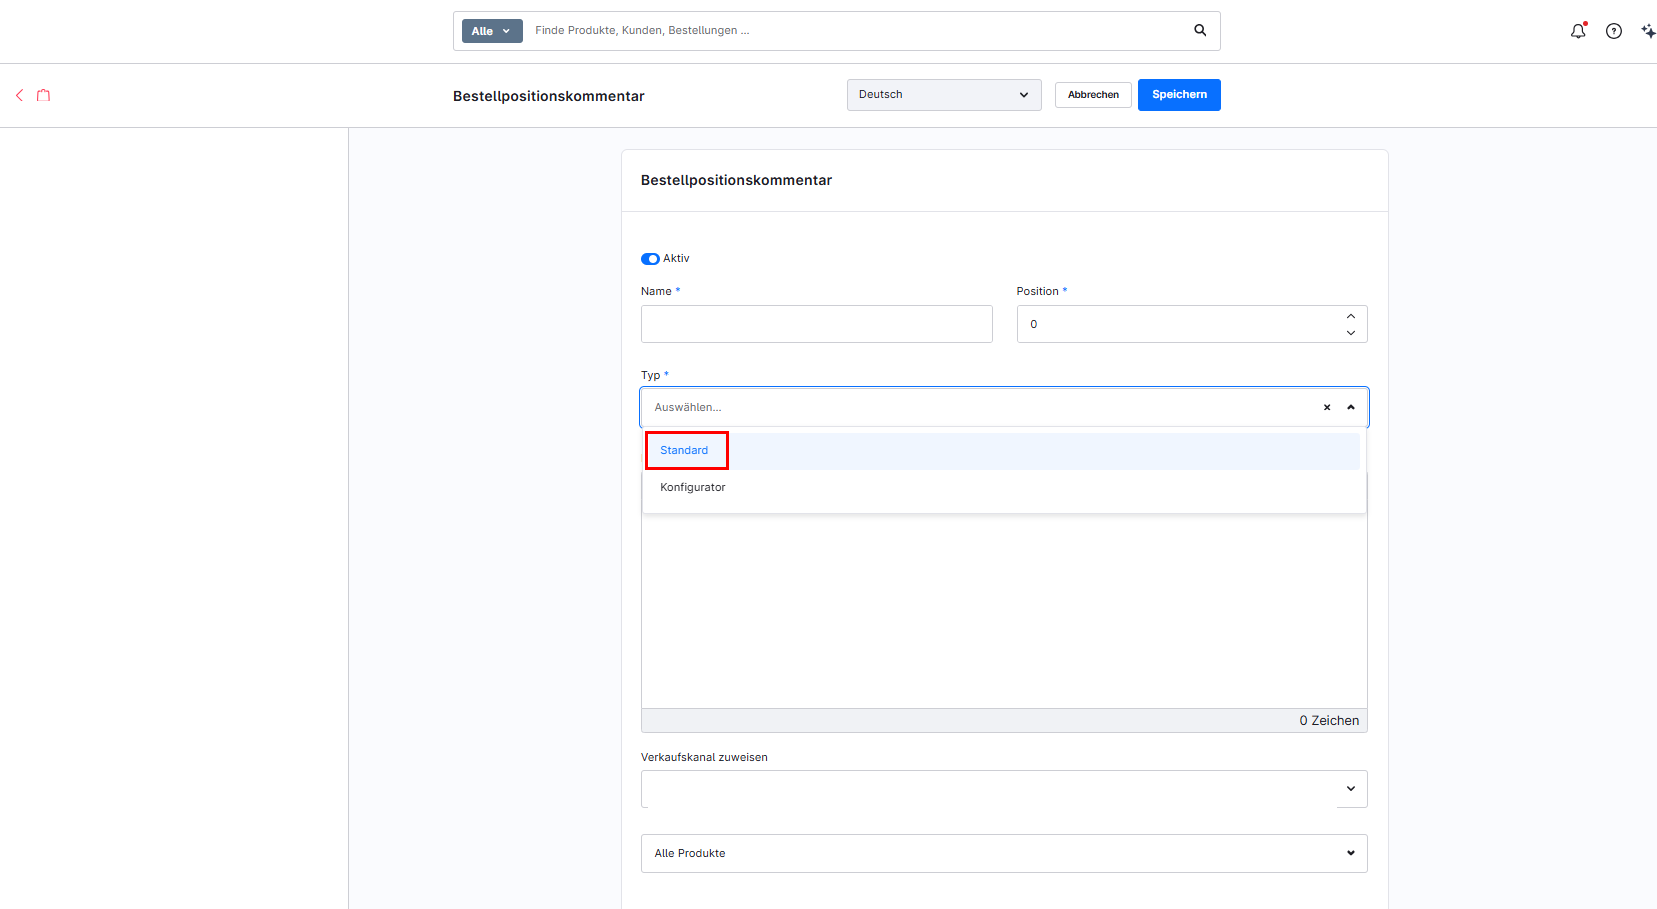Click the Abbrechen button
The image size is (1657, 909).
click(x=1093, y=95)
